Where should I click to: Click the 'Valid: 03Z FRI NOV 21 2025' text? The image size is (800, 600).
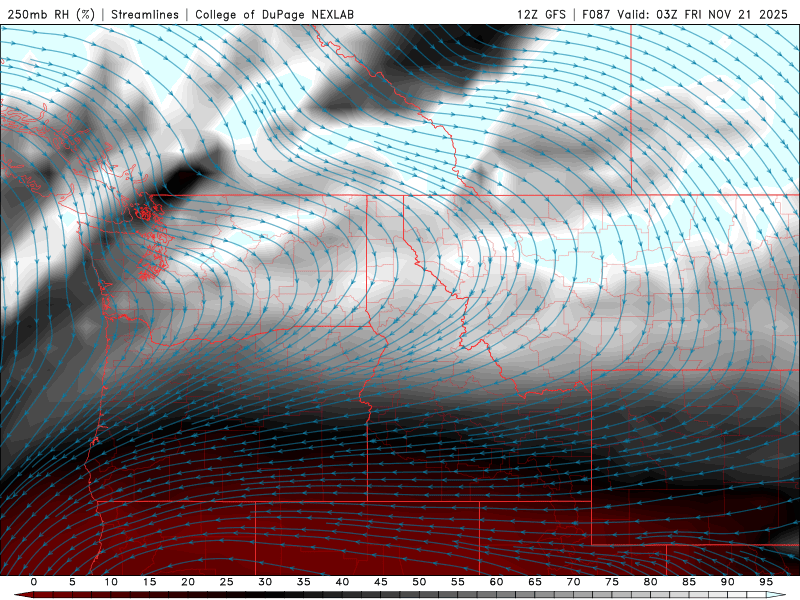coord(703,14)
